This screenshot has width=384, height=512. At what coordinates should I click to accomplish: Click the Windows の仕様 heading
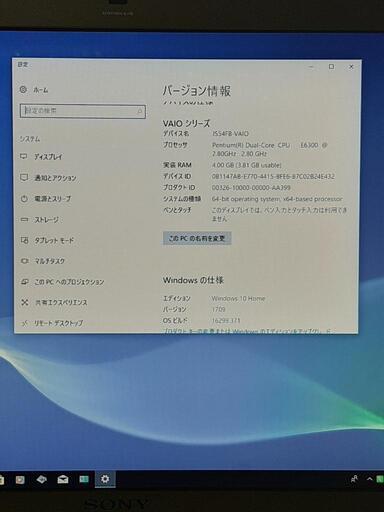pyautogui.click(x=193, y=280)
